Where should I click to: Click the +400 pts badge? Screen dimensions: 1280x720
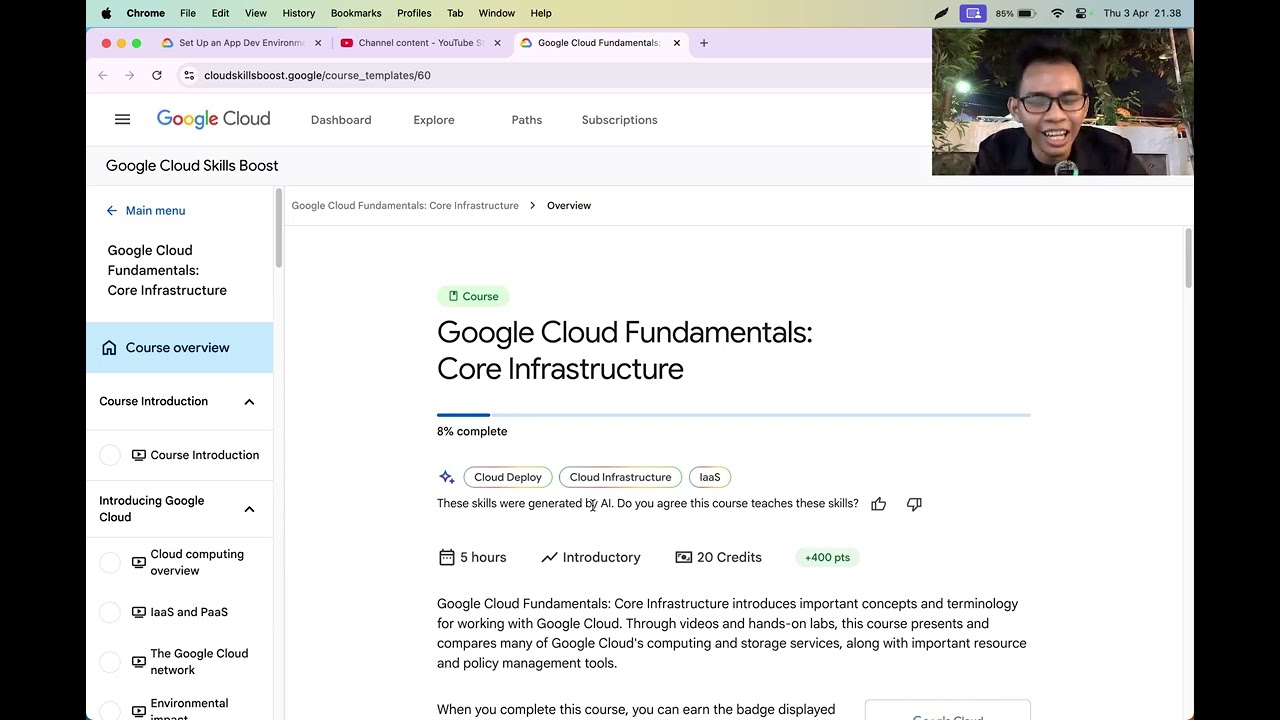point(827,557)
